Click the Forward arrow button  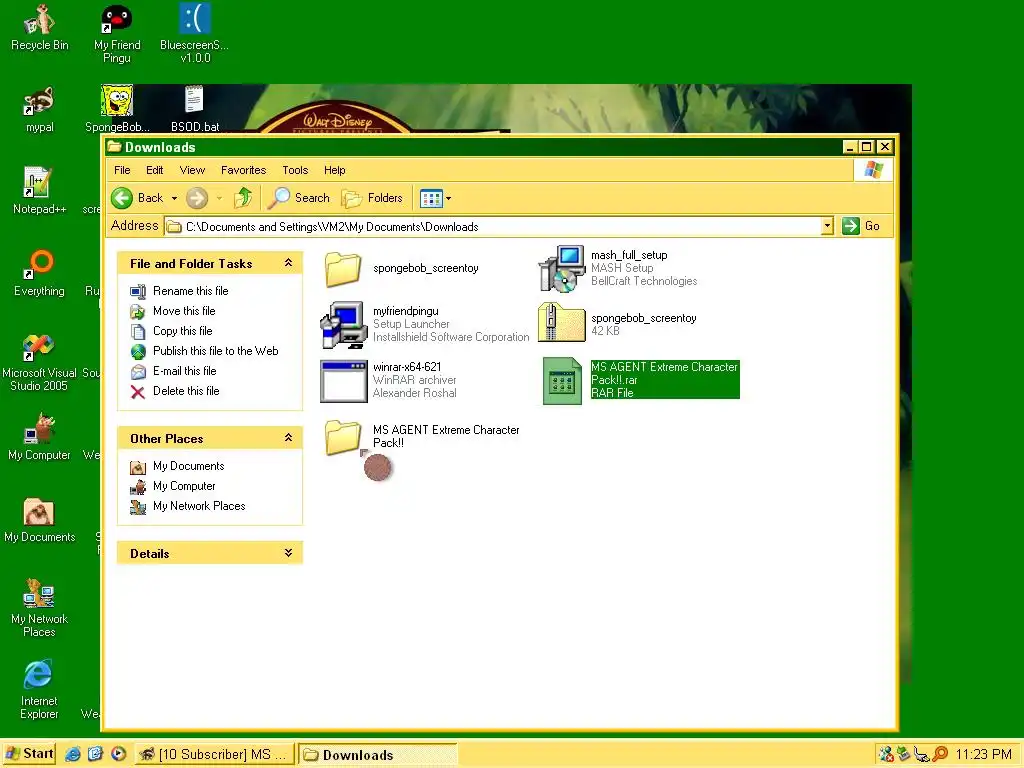click(x=197, y=198)
